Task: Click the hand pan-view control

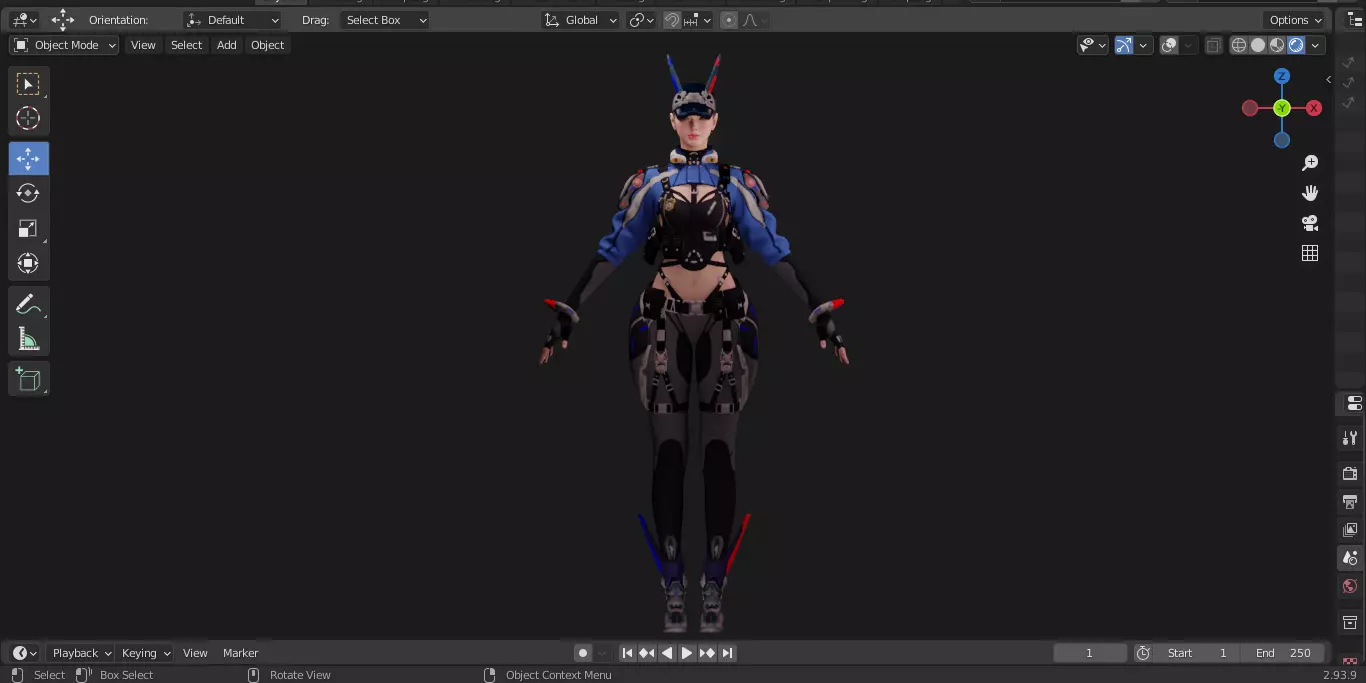Action: [x=1310, y=193]
